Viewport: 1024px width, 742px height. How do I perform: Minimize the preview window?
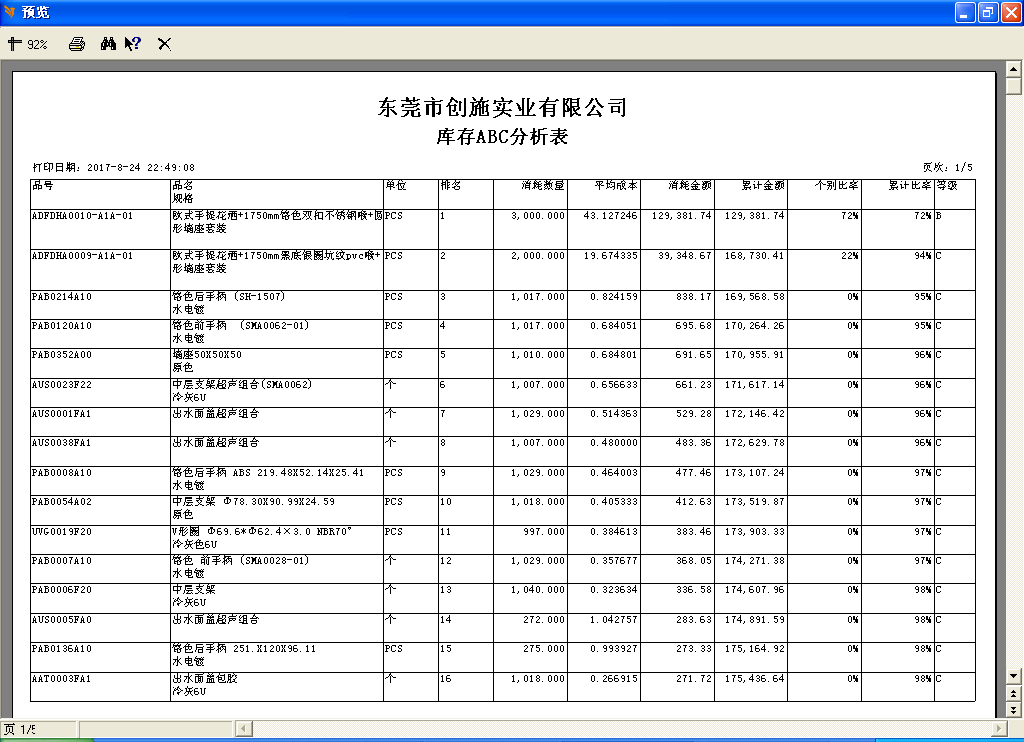(965, 12)
